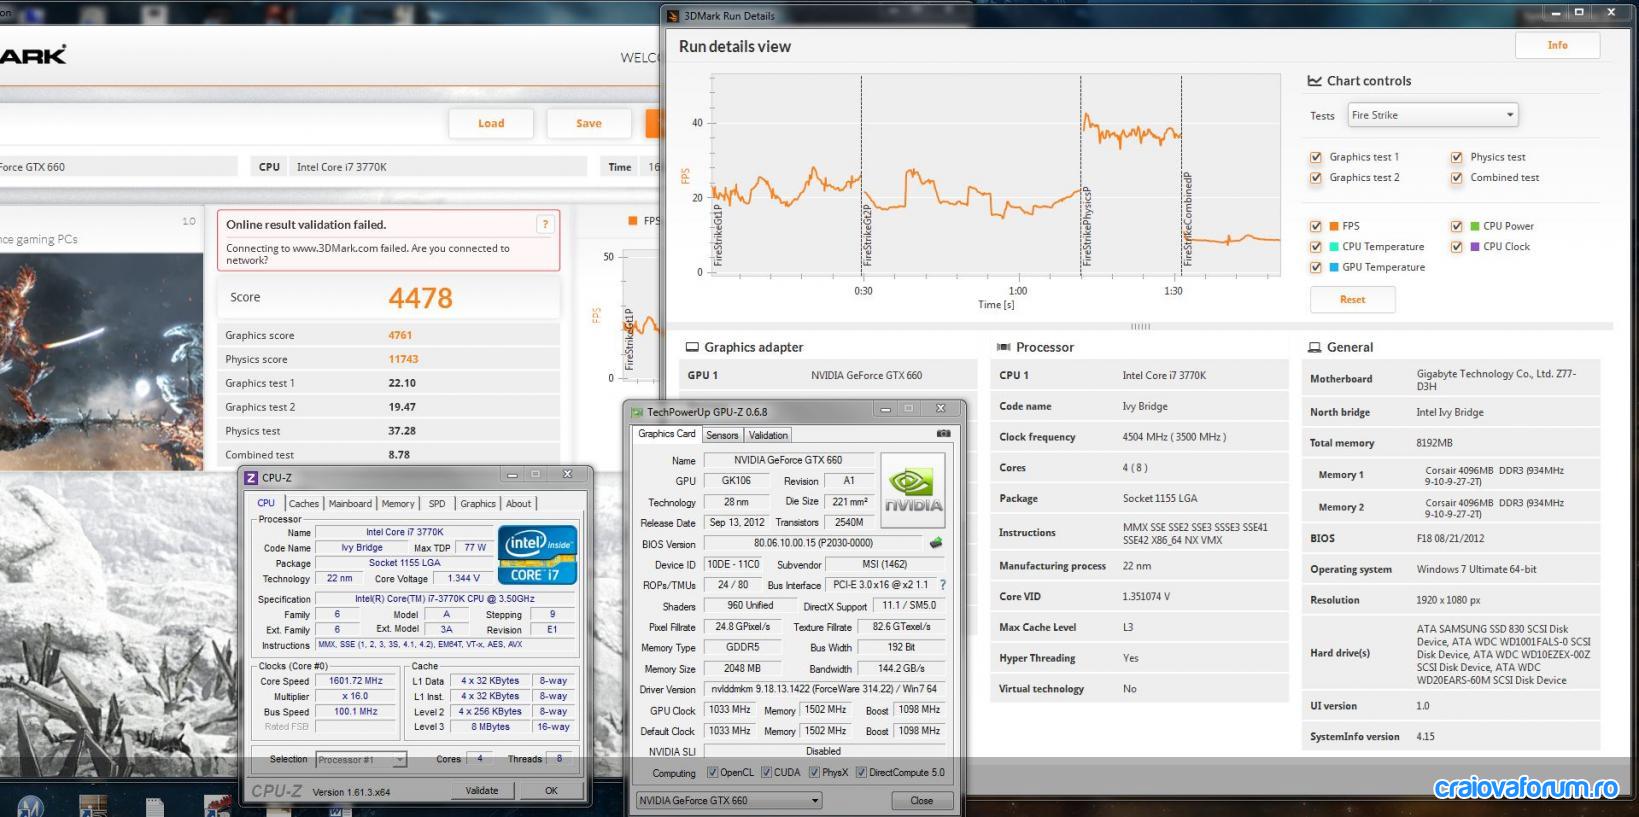This screenshot has width=1639, height=817.
Task: Toggle the PhysX checkbox in GPU-Z
Action: (x=814, y=772)
